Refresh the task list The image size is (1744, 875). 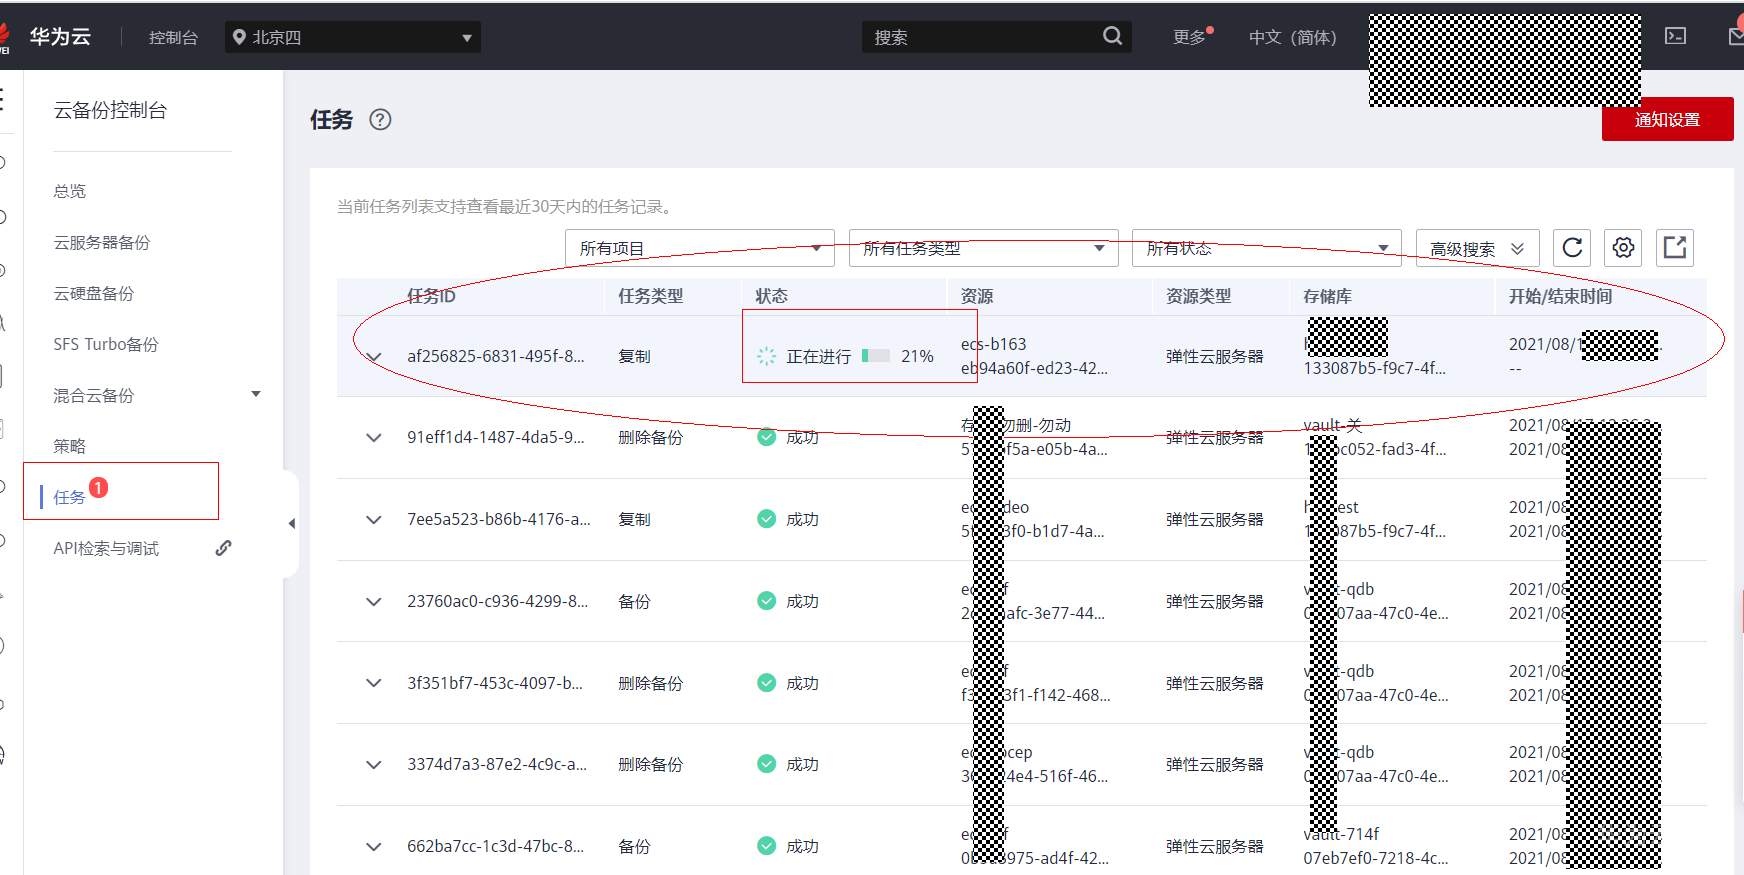tap(1572, 248)
